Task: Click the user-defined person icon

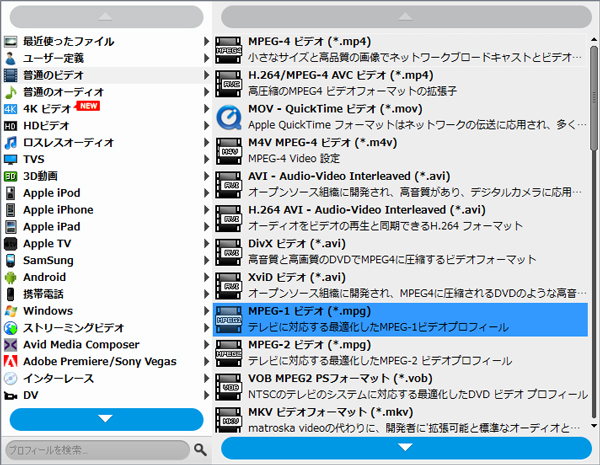Action: click(11, 58)
